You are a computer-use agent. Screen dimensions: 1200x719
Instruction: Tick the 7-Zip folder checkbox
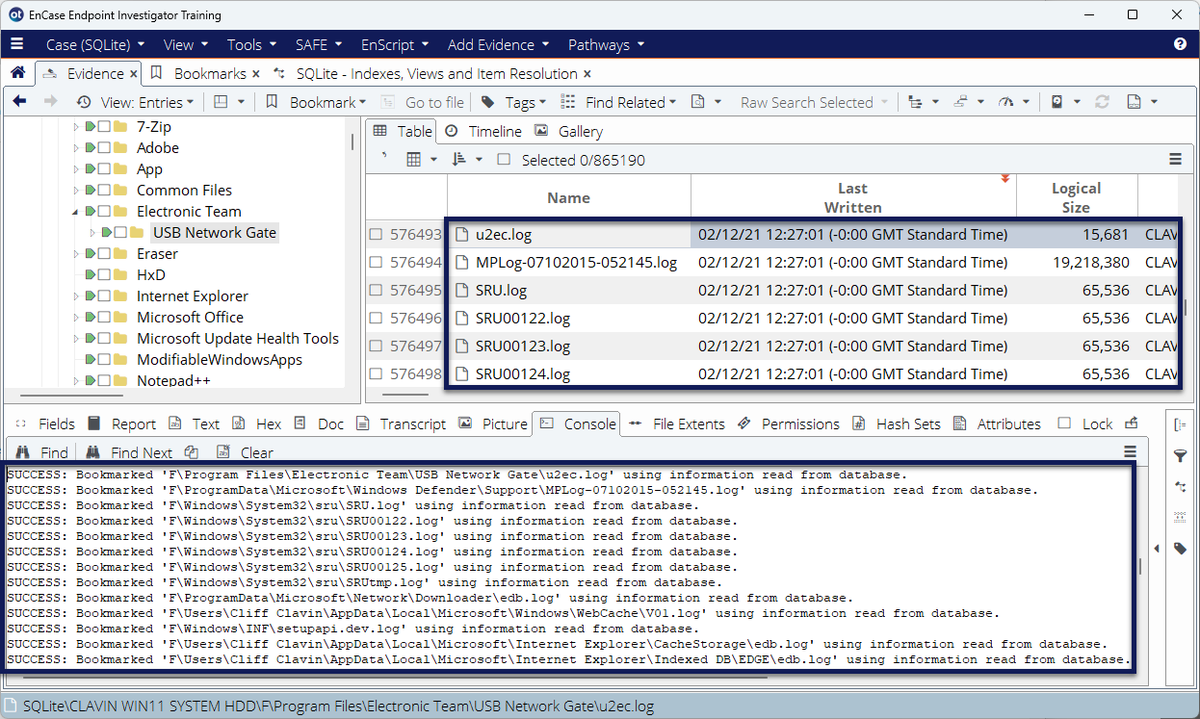tap(103, 127)
